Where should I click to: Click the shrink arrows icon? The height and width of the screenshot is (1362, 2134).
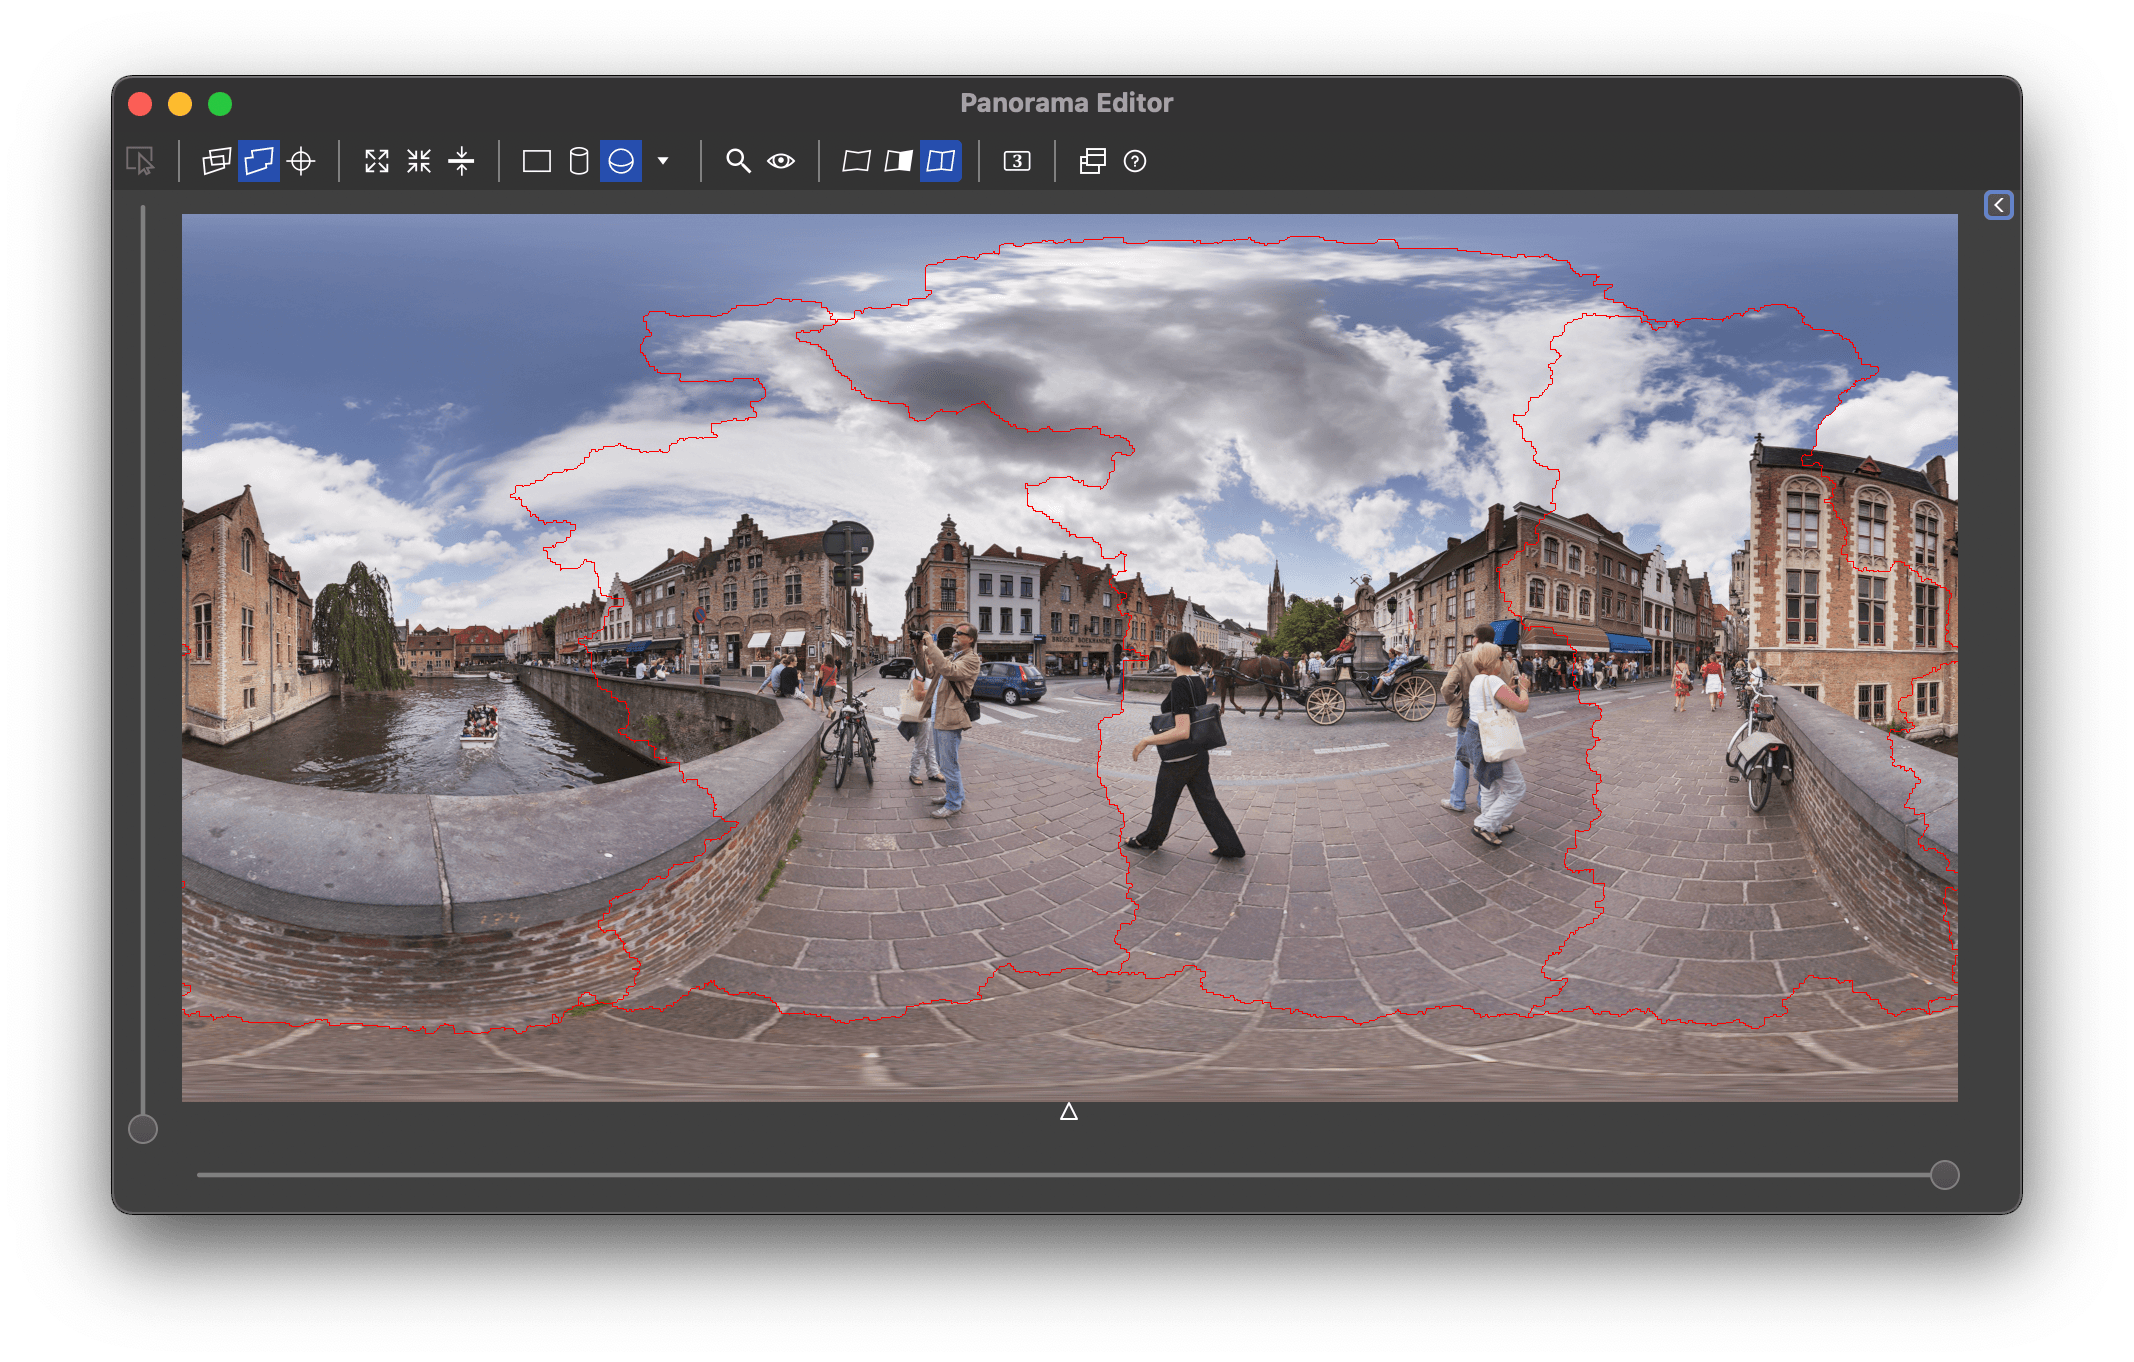[x=419, y=161]
